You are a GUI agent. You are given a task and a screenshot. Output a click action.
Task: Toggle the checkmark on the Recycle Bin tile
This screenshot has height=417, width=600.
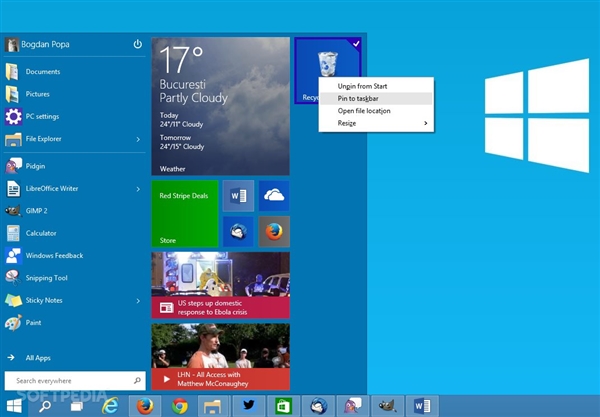(x=358, y=44)
